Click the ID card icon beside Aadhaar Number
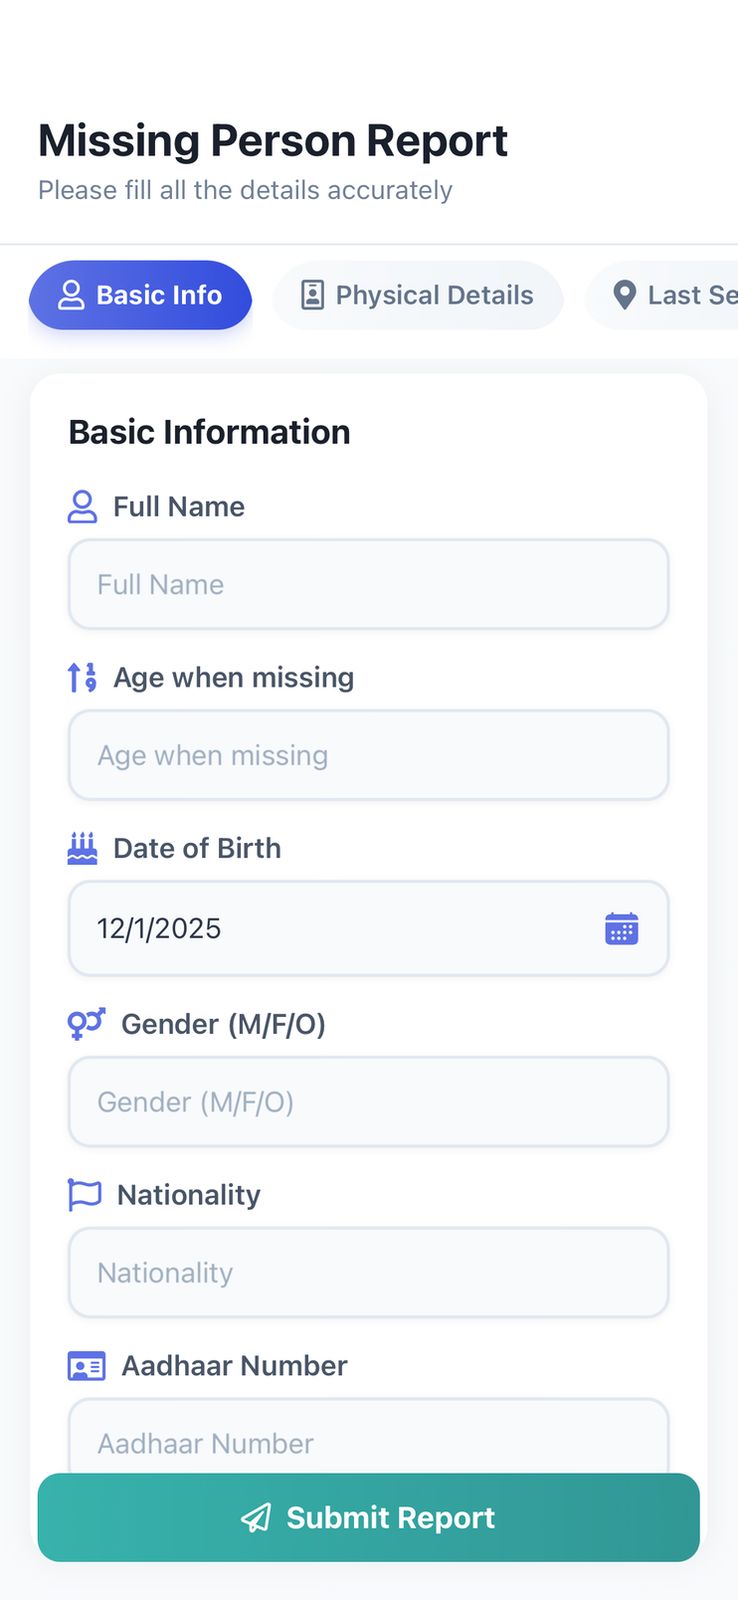This screenshot has width=738, height=1600. [86, 1366]
